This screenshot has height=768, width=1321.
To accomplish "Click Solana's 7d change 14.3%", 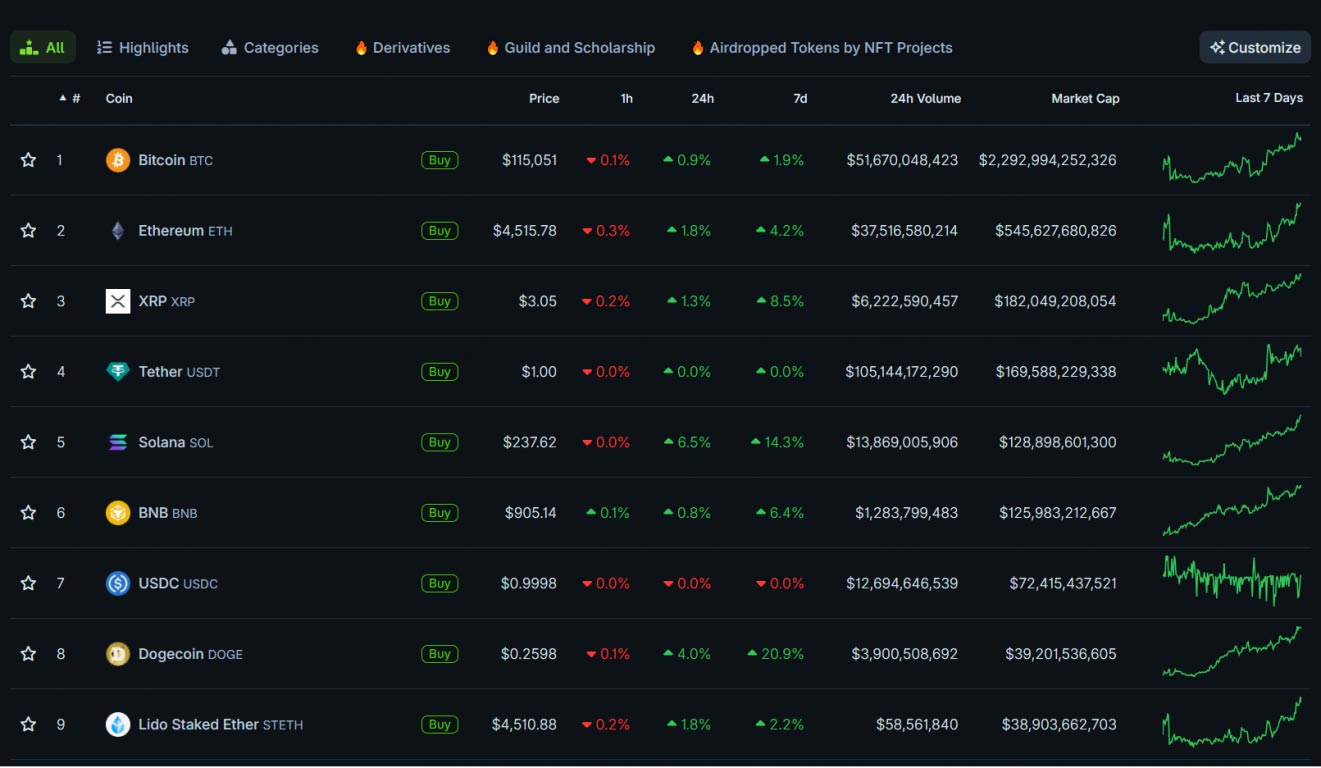I will click(777, 442).
